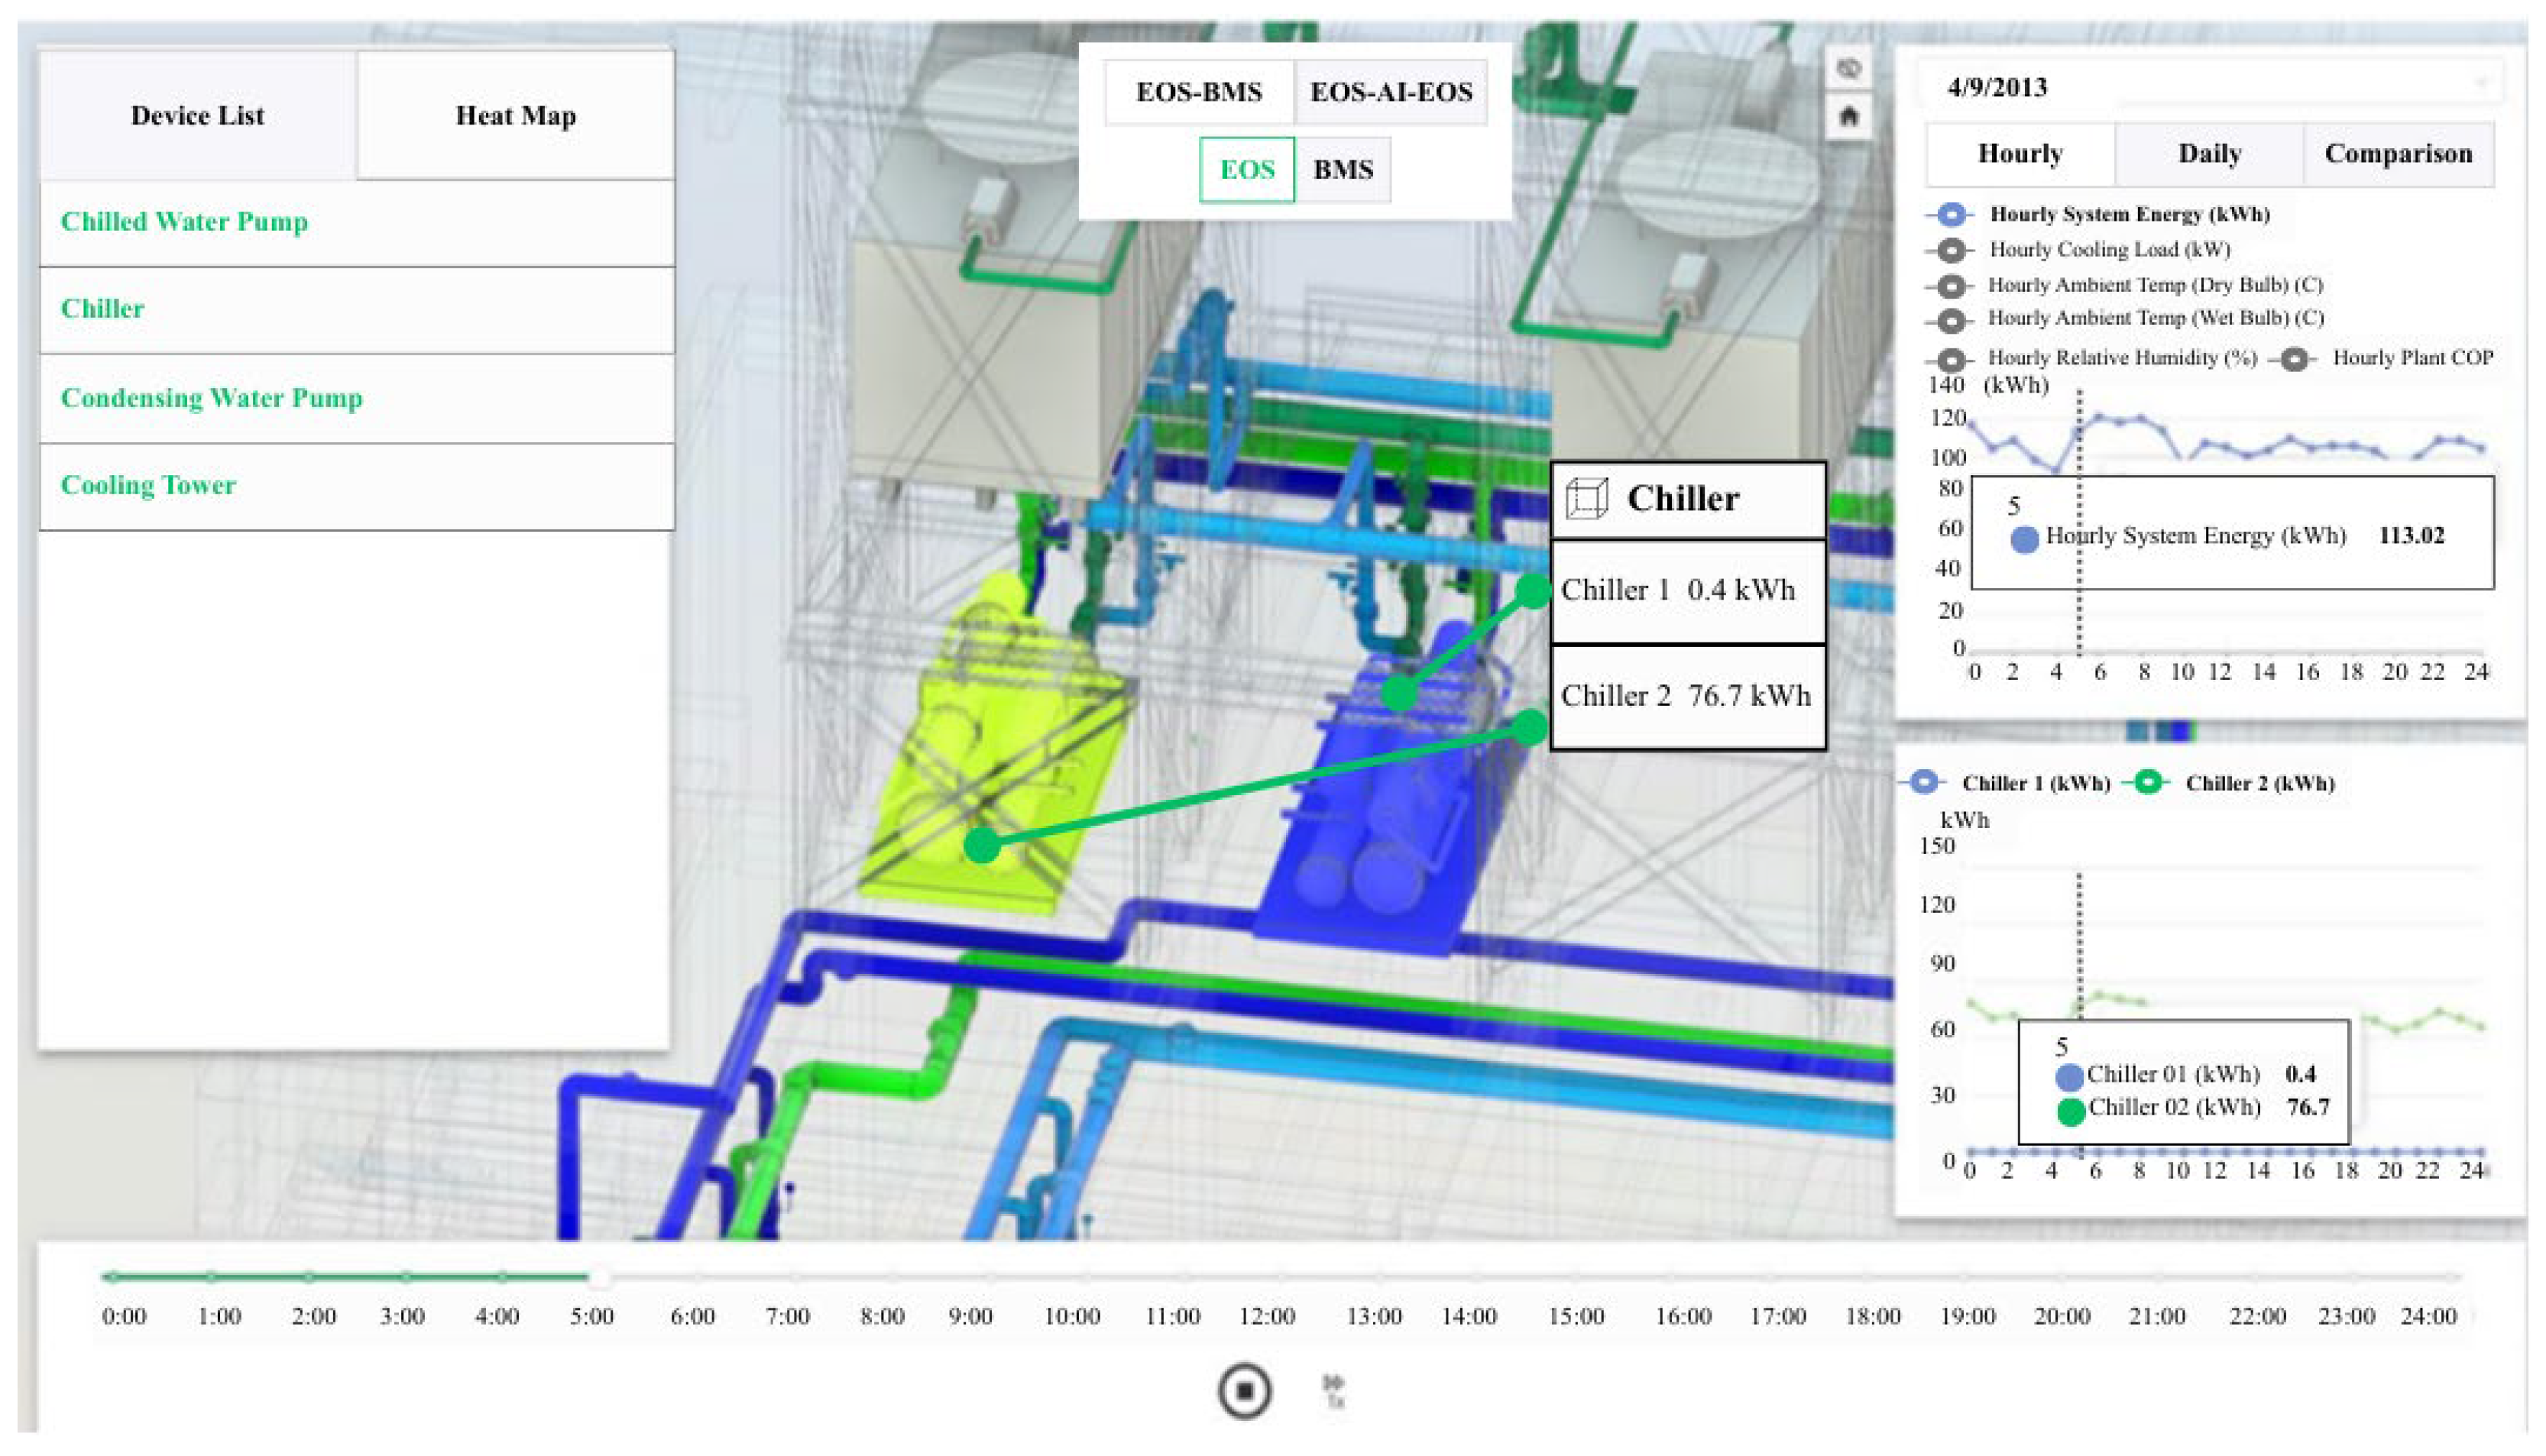Click the home view icon
The width and height of the screenshot is (2546, 1456).
pyautogui.click(x=1848, y=116)
